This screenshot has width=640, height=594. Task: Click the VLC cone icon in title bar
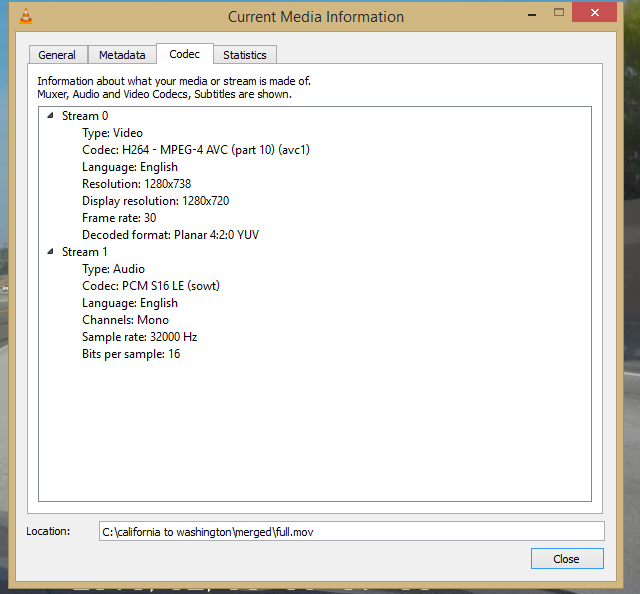26,16
